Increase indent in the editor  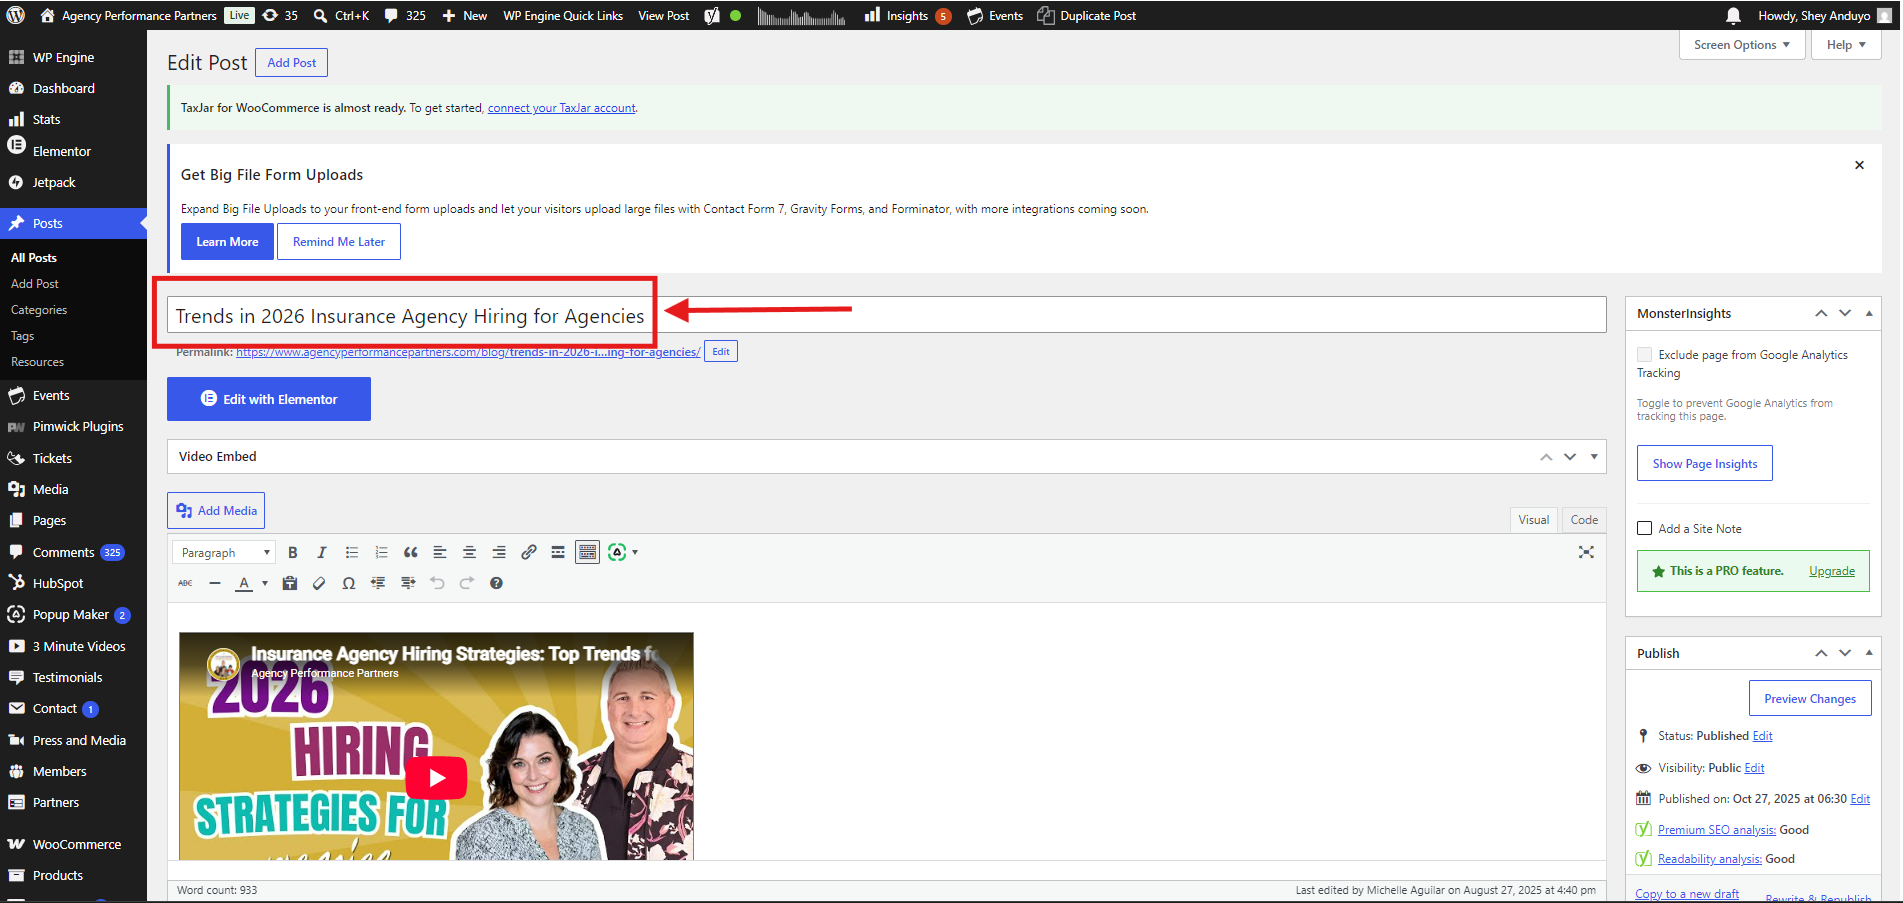click(408, 583)
